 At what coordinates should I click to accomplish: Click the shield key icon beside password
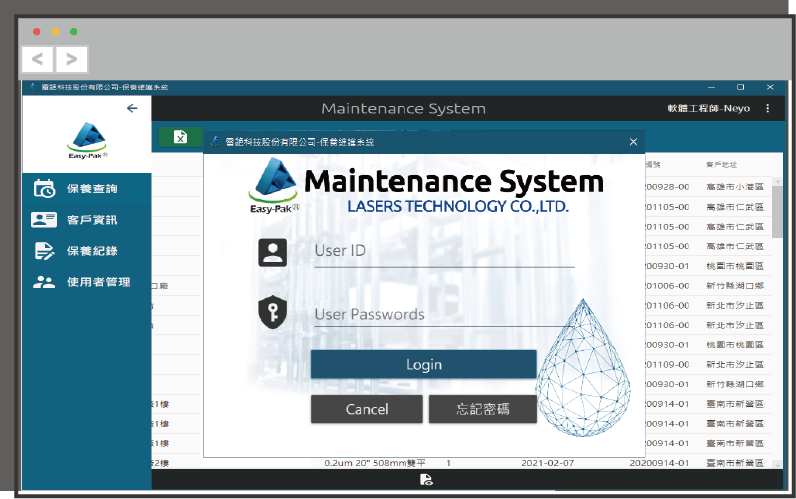273,312
